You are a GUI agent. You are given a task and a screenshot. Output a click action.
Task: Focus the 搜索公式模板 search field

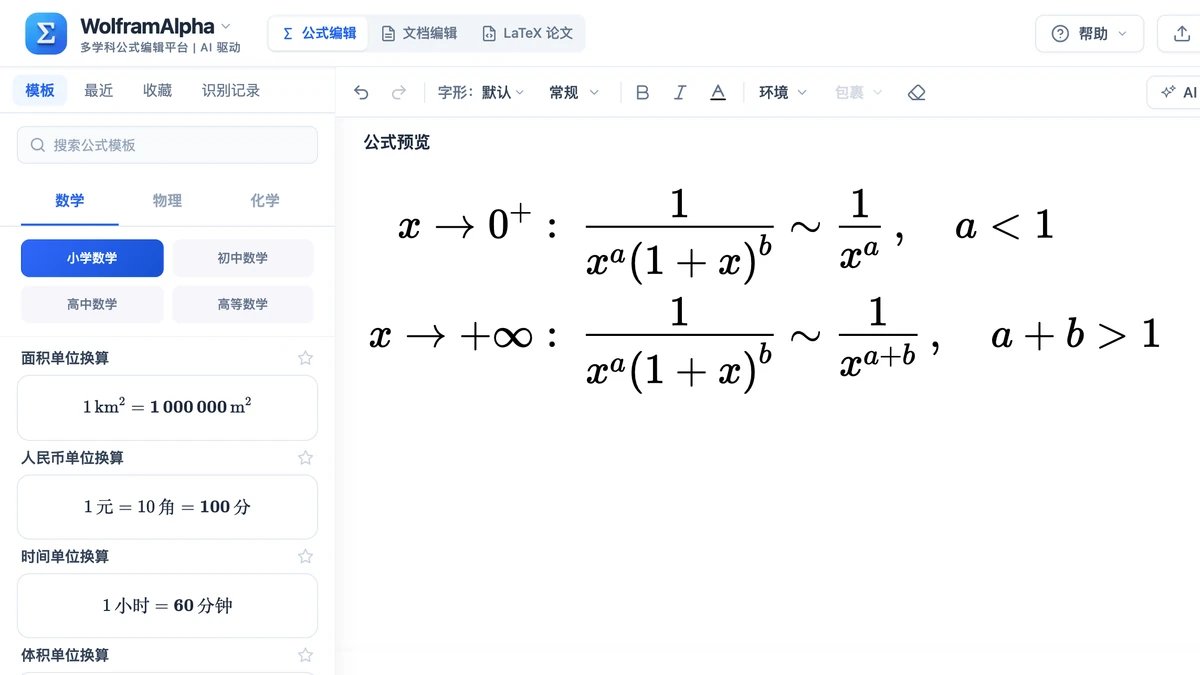click(167, 145)
